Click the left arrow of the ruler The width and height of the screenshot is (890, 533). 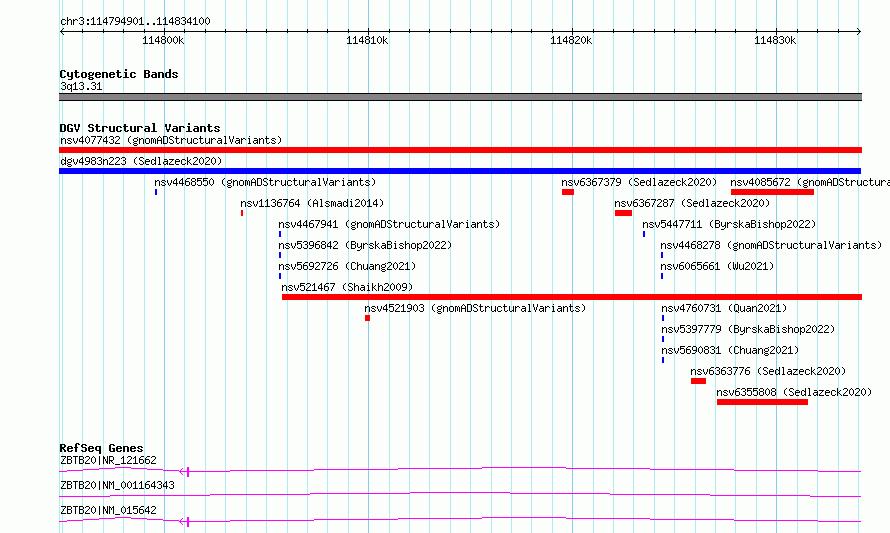tap(62, 31)
